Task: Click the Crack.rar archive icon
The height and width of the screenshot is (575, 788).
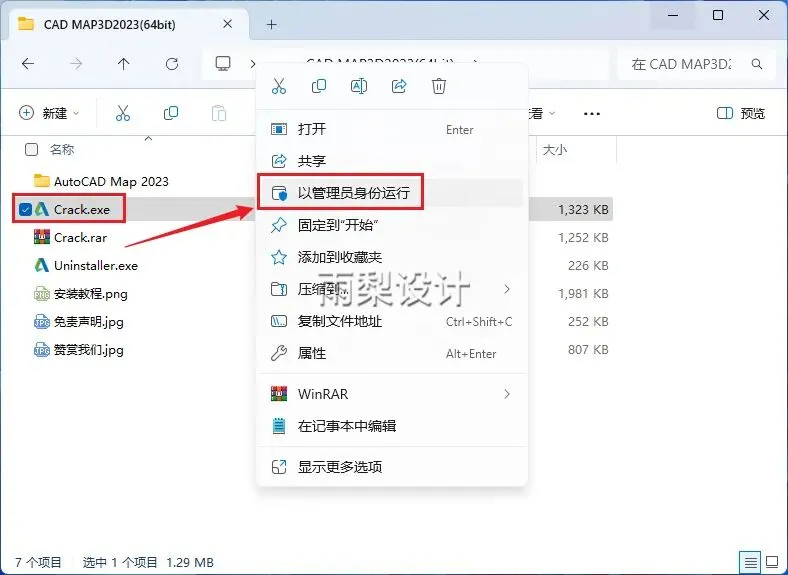Action: pos(42,237)
